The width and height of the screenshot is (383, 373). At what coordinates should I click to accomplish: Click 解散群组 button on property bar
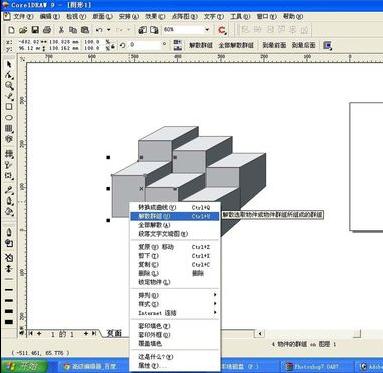click(201, 45)
